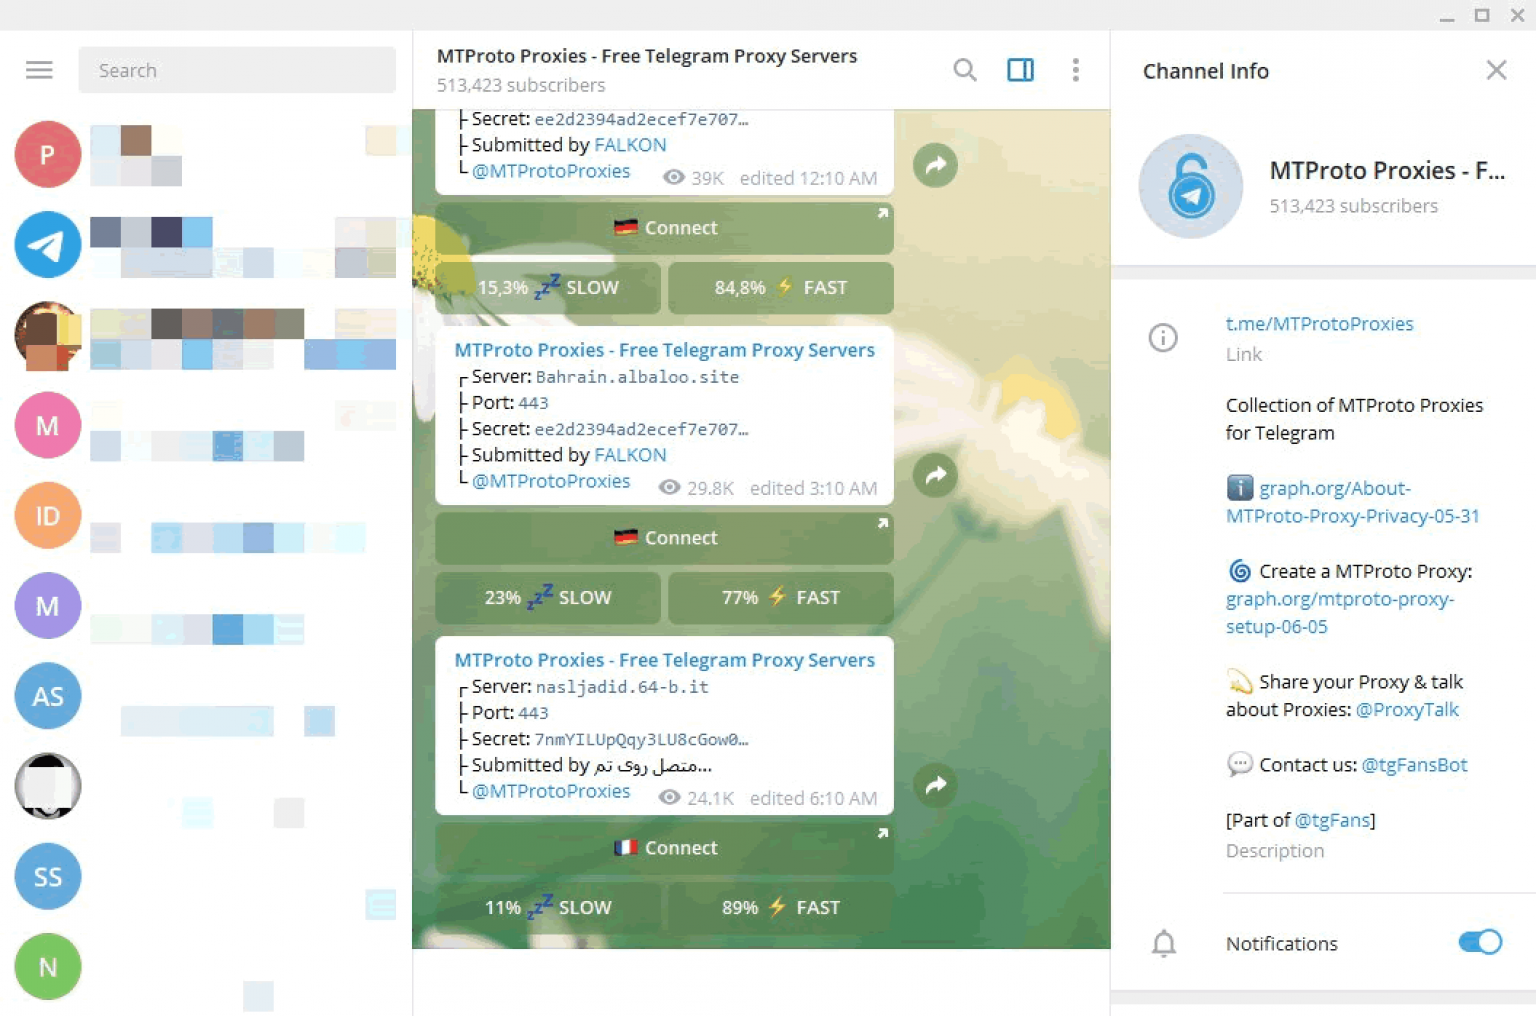Open the @tgFansBot contact link
Screen dimensions: 1536x1016
[1414, 765]
